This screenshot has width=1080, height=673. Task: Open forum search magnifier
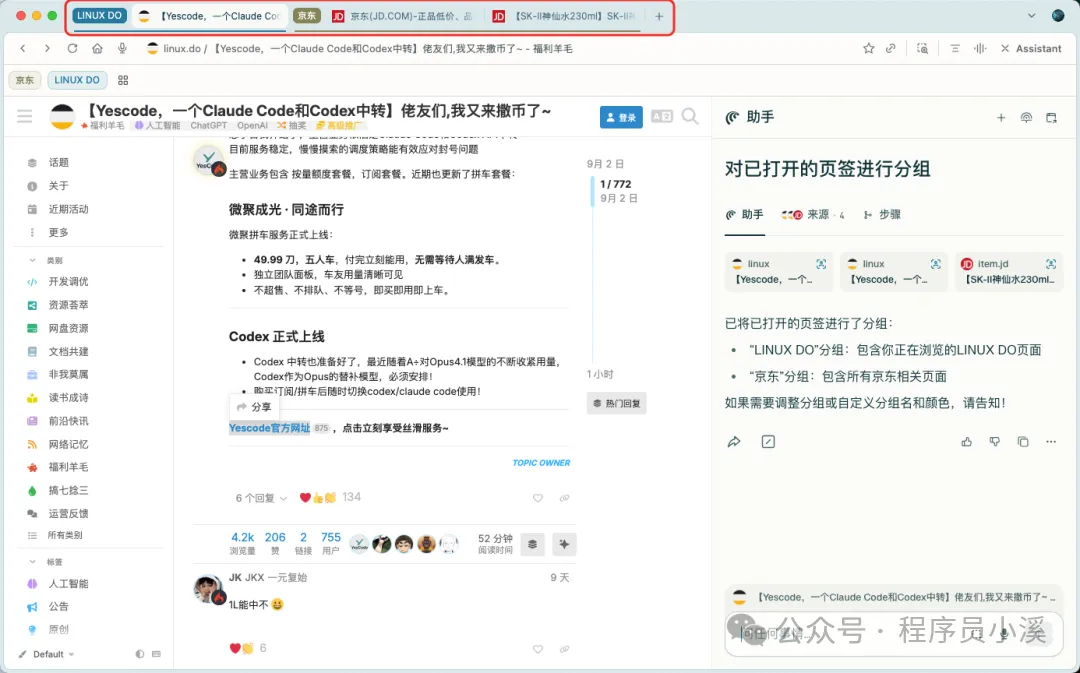tap(690, 116)
